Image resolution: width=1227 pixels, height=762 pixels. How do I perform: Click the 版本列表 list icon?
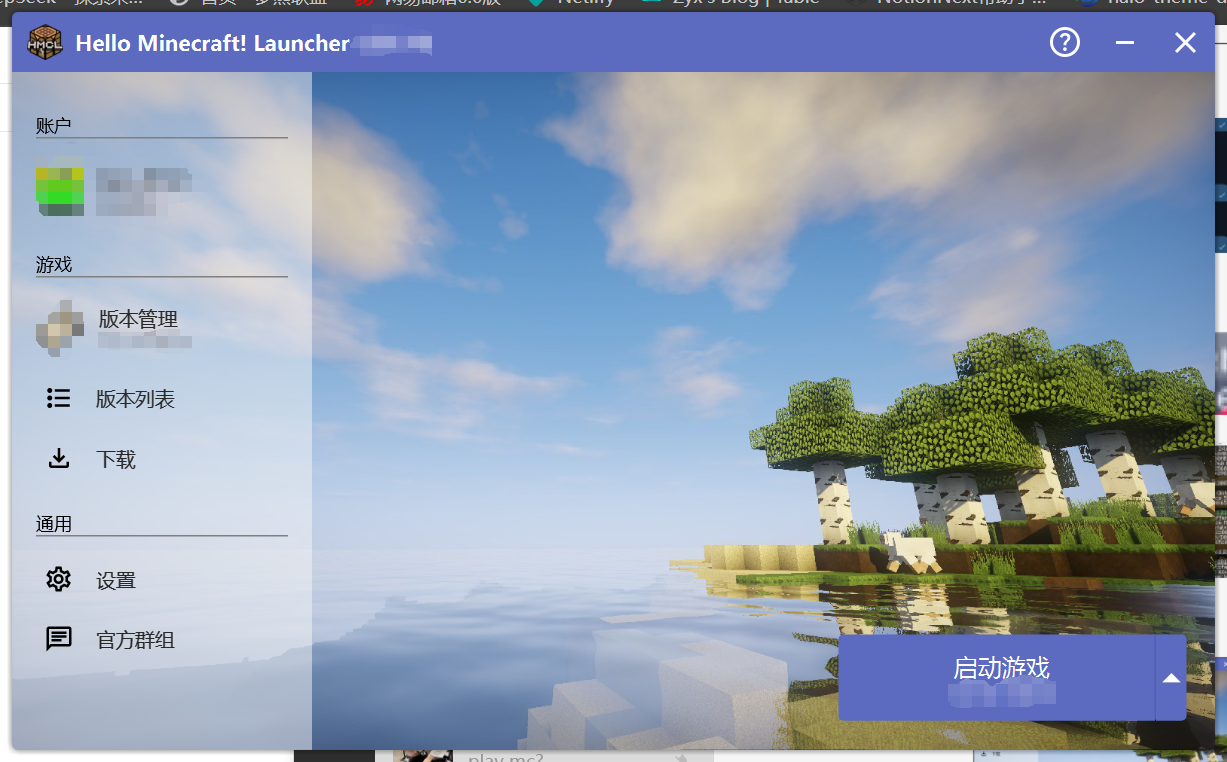point(59,398)
